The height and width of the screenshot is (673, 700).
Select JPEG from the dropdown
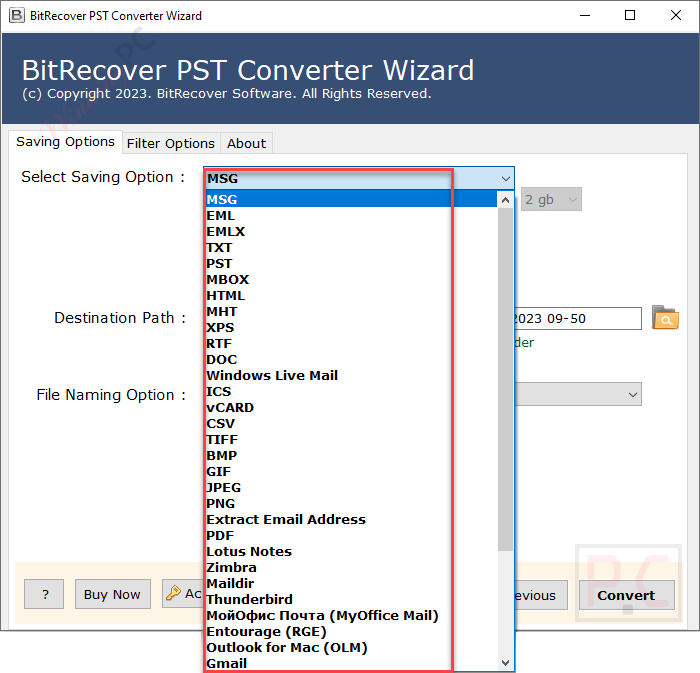(351, 488)
